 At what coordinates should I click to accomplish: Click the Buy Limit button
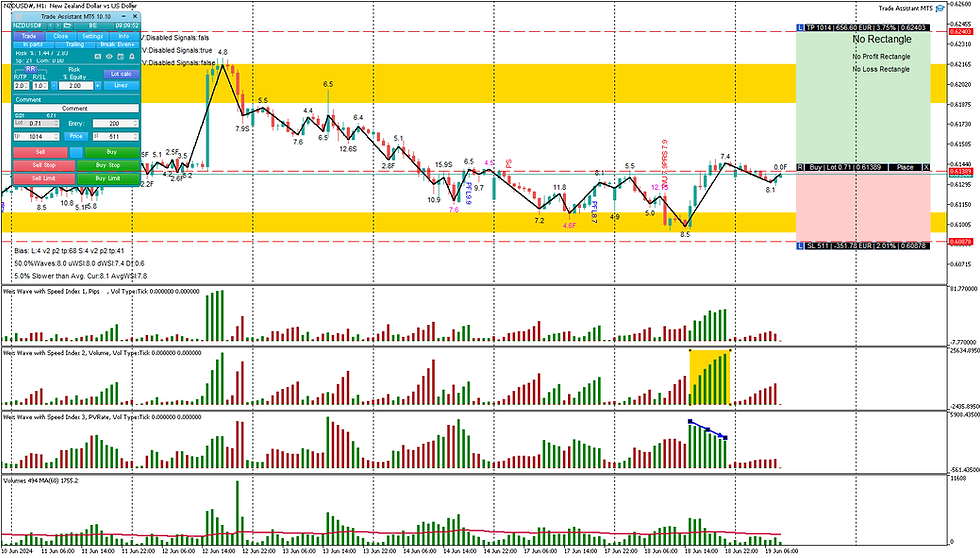[108, 179]
